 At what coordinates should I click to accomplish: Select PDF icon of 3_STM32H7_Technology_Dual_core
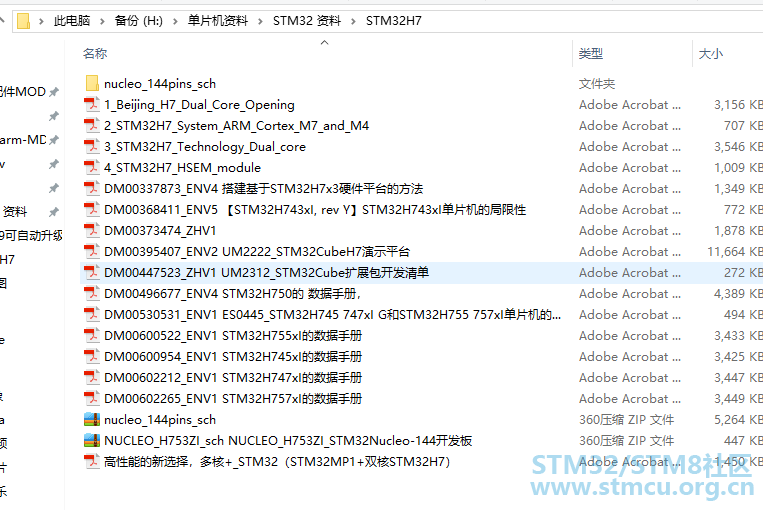point(91,146)
